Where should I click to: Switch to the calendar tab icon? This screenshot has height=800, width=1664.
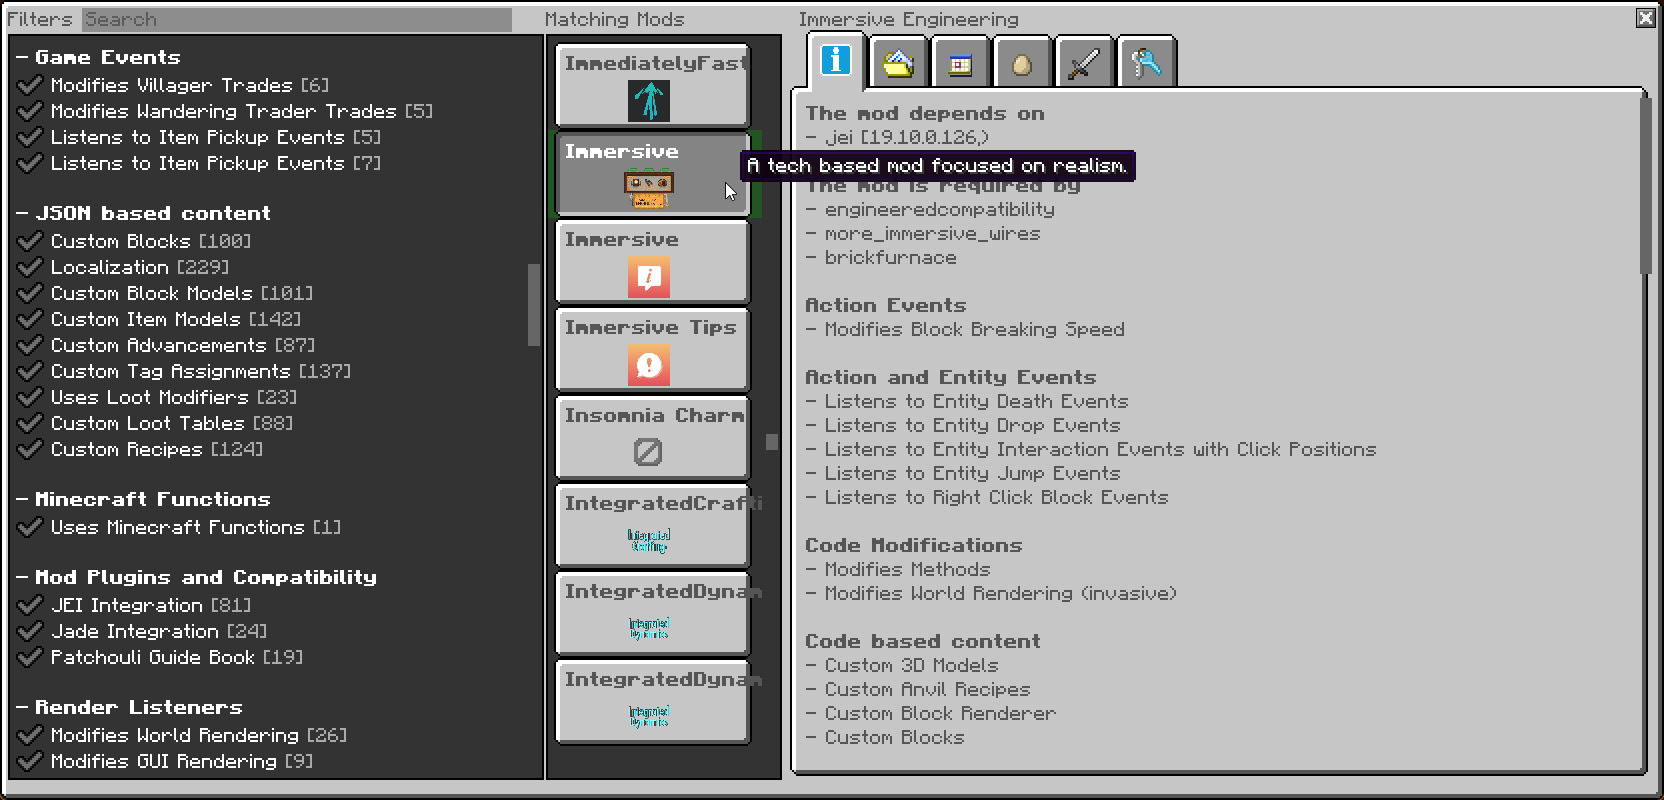point(960,64)
